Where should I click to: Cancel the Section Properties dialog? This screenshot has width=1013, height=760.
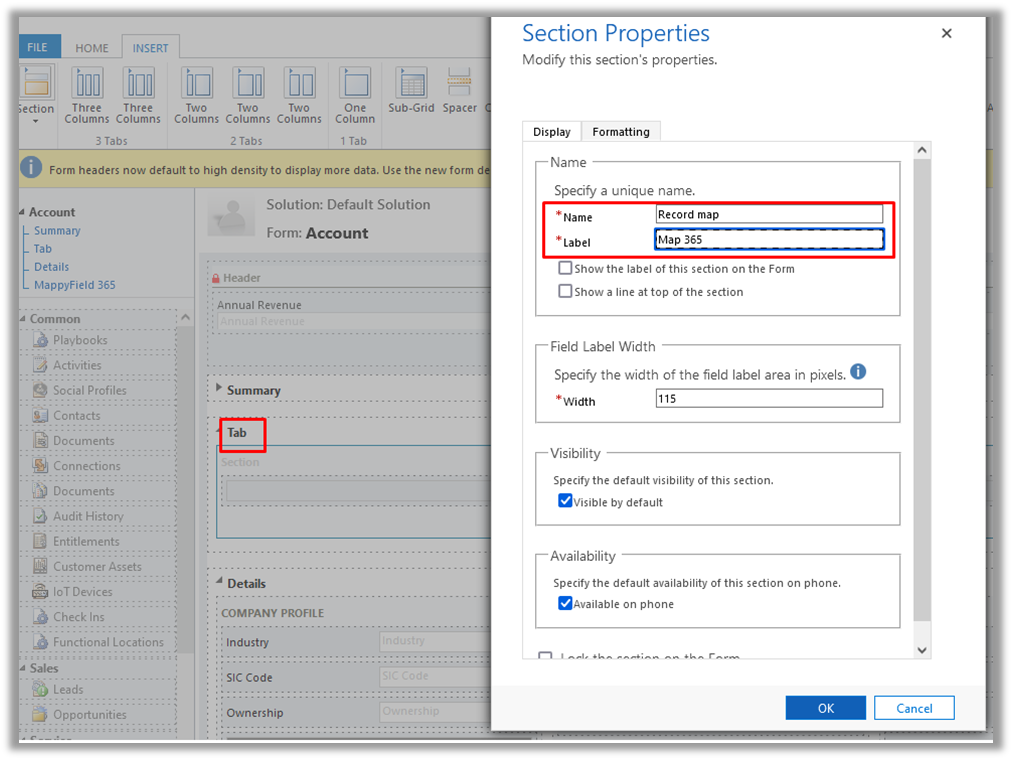pos(913,708)
